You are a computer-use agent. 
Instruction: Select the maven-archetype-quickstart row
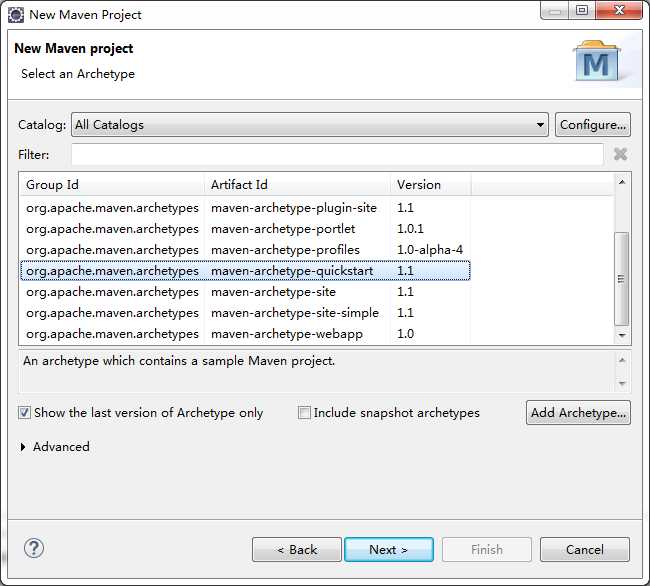click(245, 271)
